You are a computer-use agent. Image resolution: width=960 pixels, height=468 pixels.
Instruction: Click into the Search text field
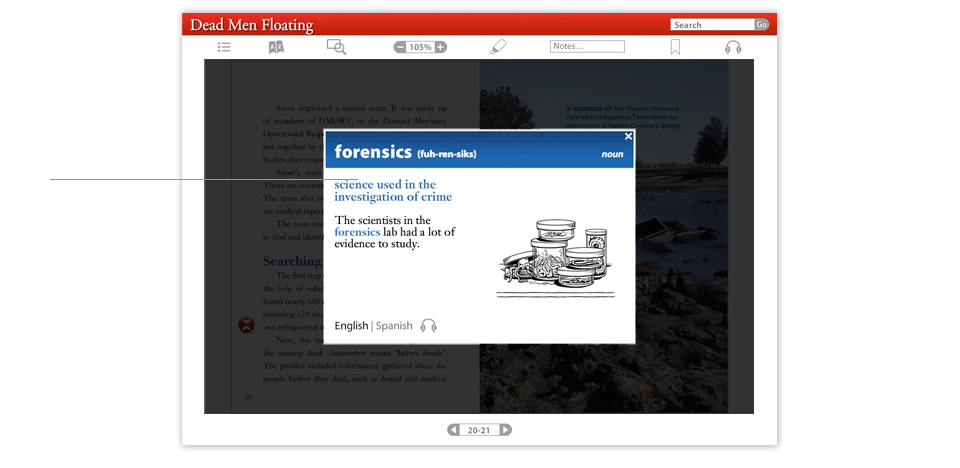pos(711,25)
